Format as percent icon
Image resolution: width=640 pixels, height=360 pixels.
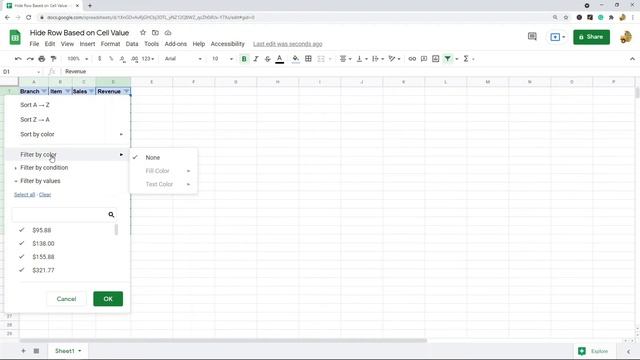(x=111, y=59)
